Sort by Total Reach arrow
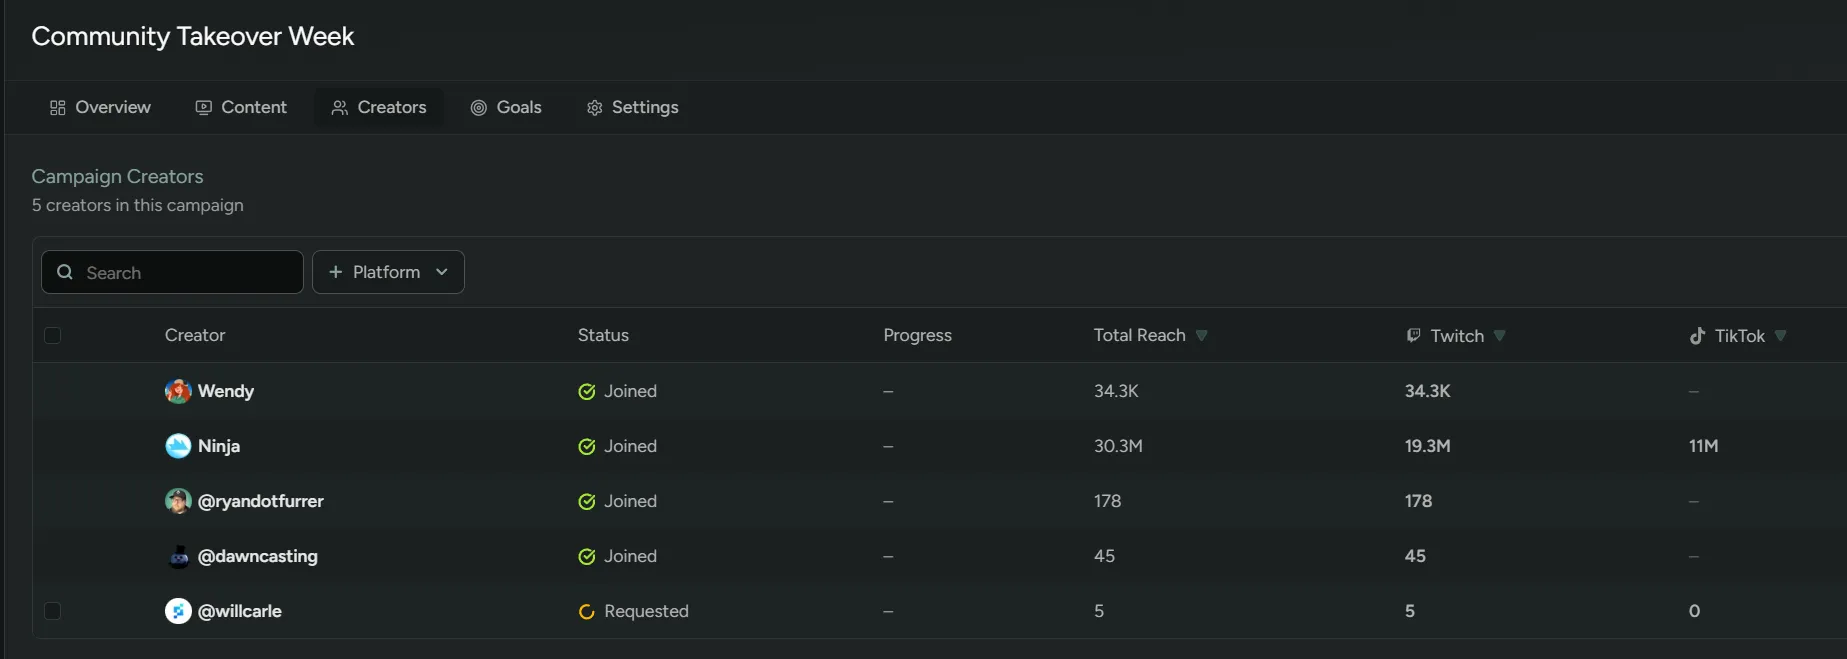Screen dimensions: 1847x659 1201,335
